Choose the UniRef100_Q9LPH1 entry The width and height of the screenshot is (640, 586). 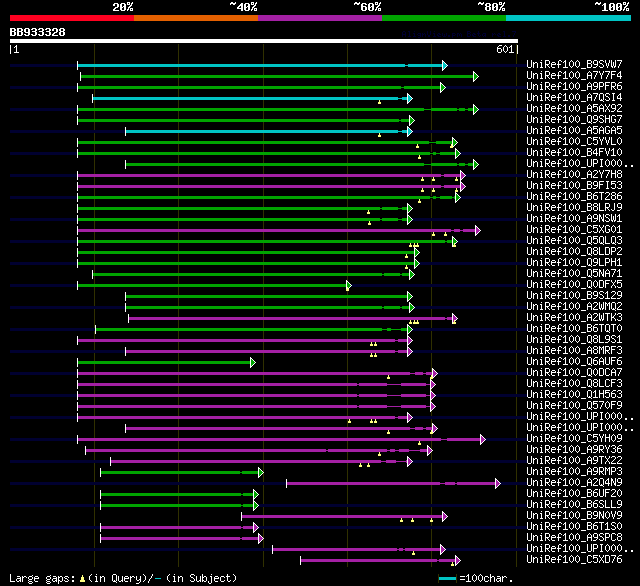point(574,263)
